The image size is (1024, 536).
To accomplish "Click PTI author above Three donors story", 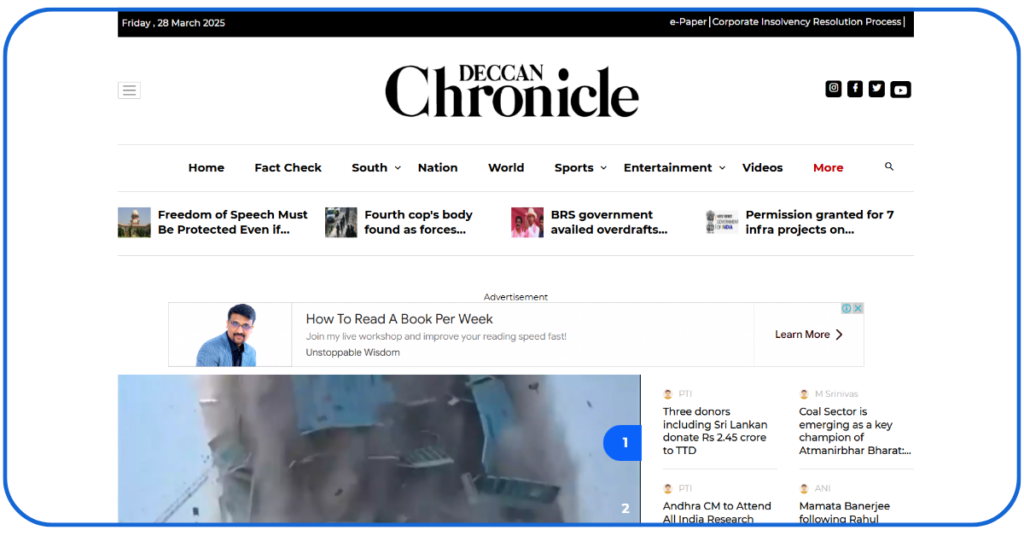I will [x=685, y=394].
